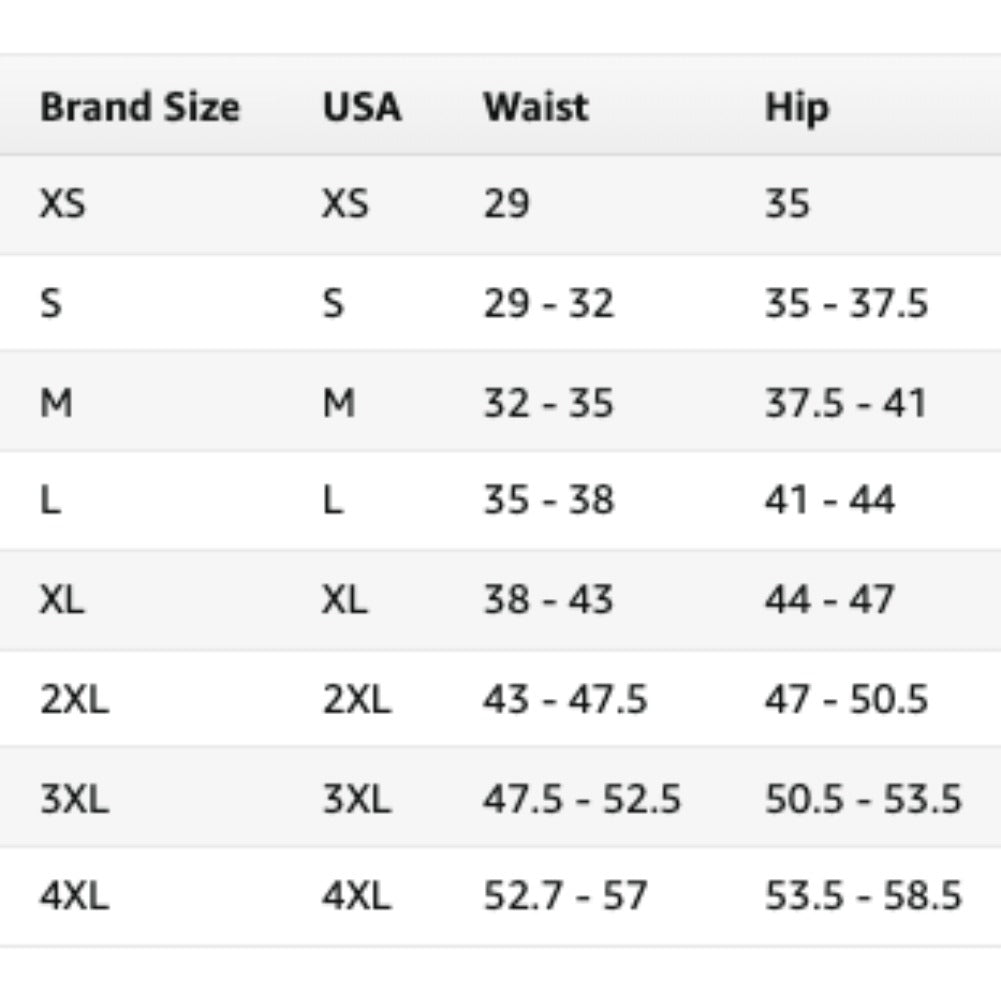1001x1001 pixels.
Task: Select the waist range "47.5 - 52.5"
Action: coord(582,798)
